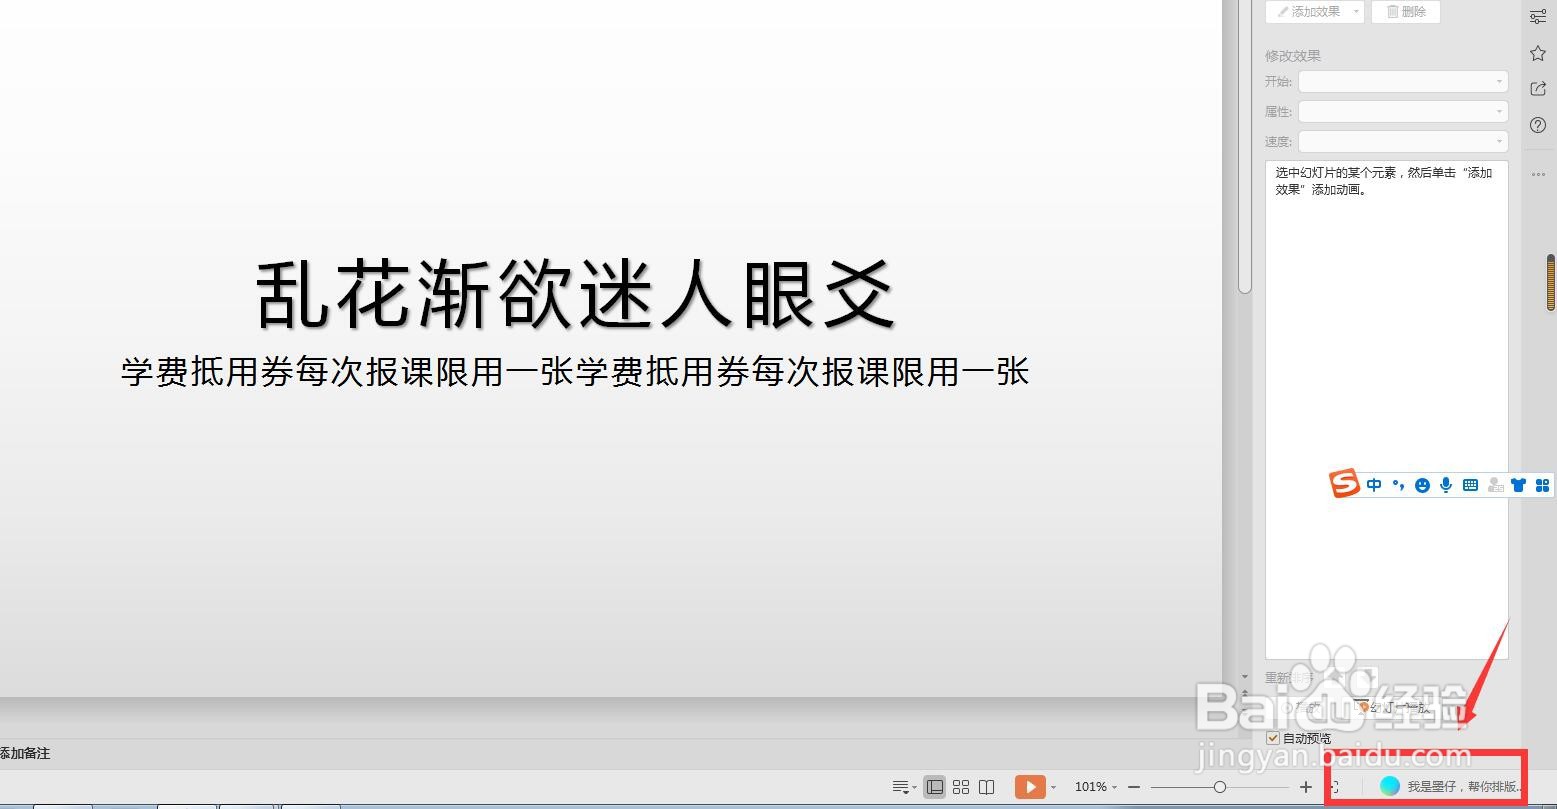The image size is (1557, 809).
Task: Open the 101% zoom level dropdown
Action: point(1095,787)
